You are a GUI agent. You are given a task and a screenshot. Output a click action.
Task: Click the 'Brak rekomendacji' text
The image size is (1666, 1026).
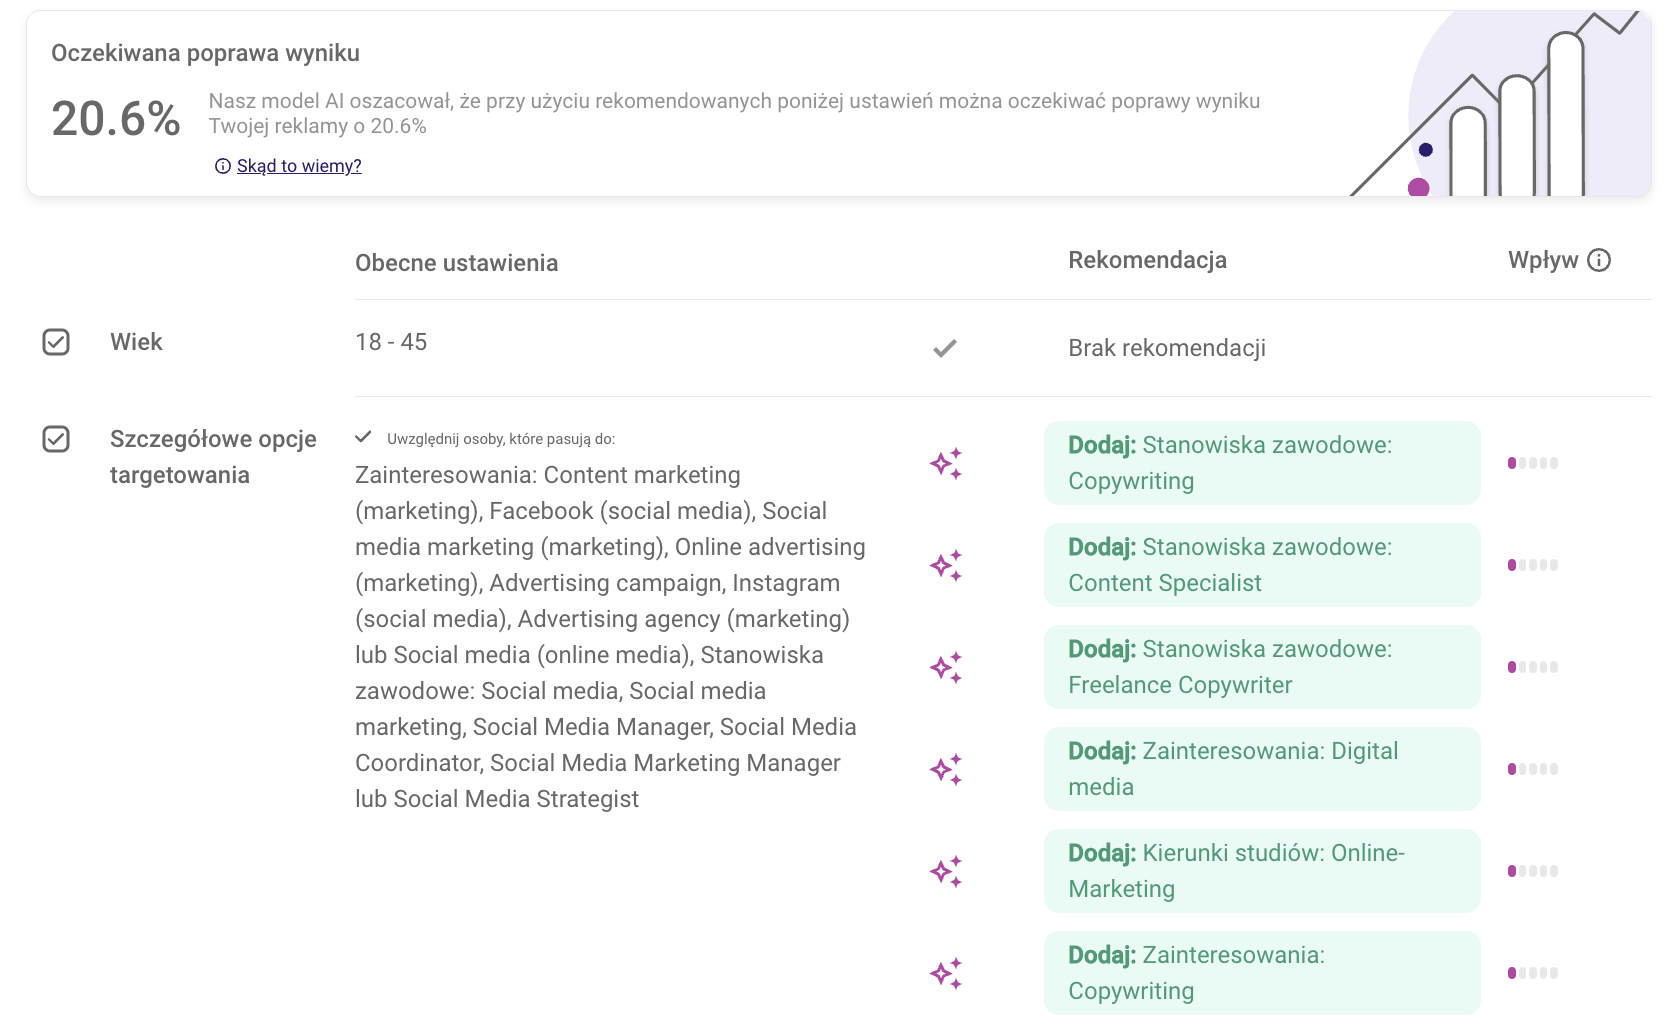(1167, 348)
